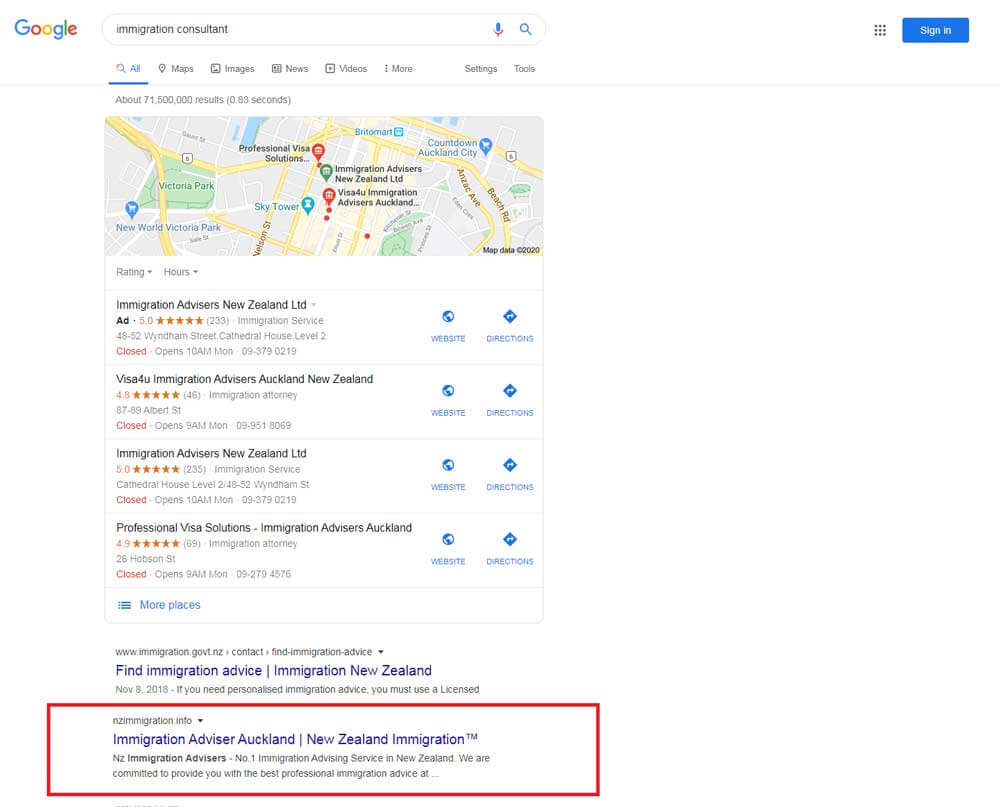This screenshot has height=807, width=1000.
Task: Click Website globe for the Immigration Advisers ad
Action: [448, 317]
